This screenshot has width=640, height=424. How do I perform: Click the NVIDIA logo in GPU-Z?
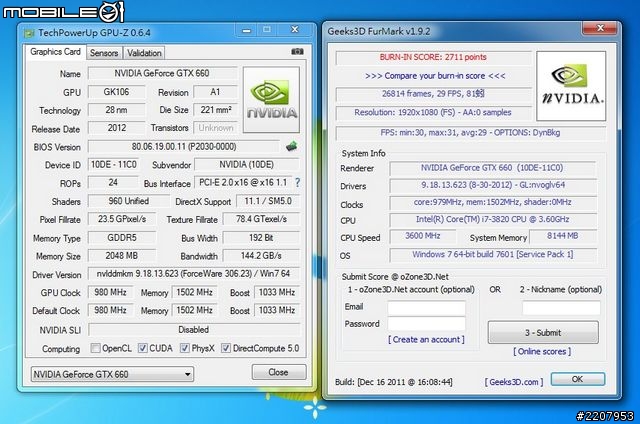click(x=271, y=100)
